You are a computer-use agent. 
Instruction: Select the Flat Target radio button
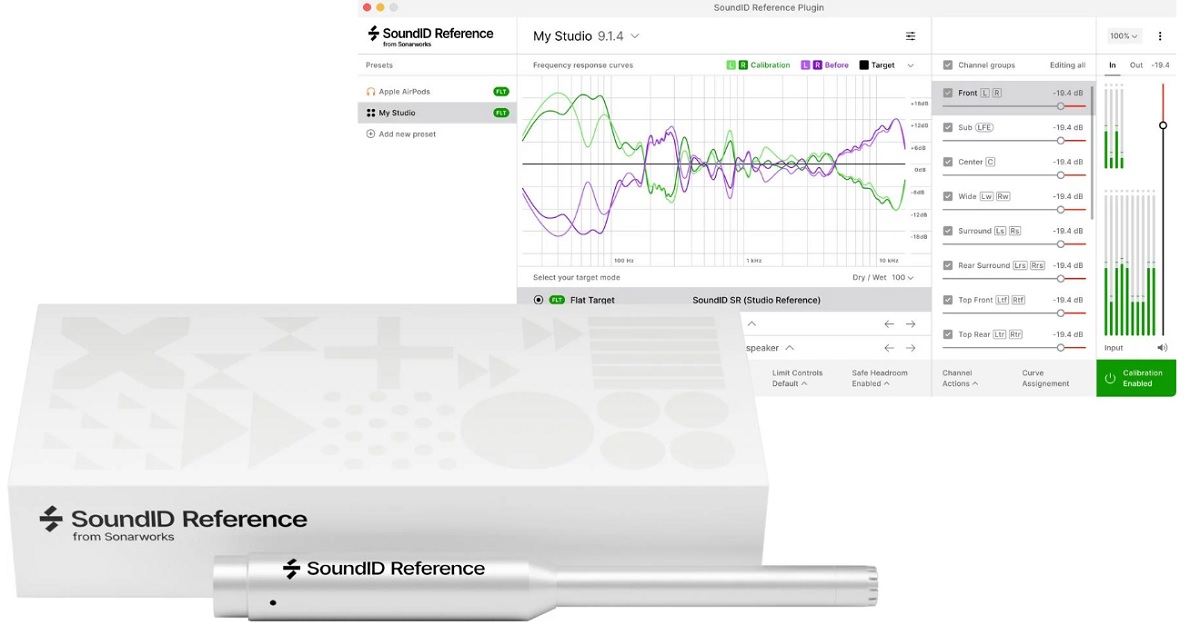click(539, 300)
